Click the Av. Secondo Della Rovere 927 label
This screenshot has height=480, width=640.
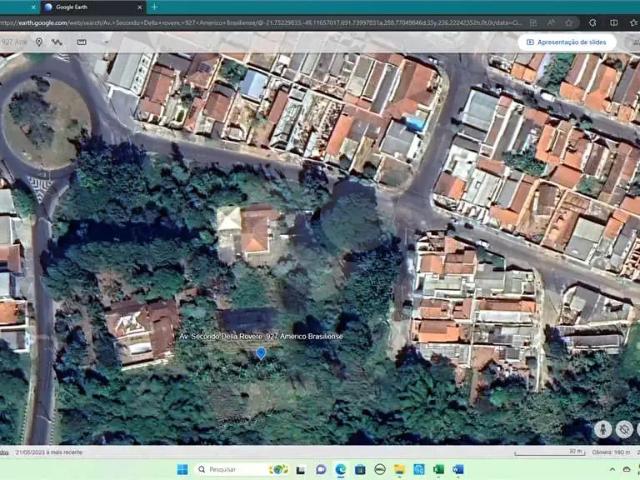click(x=261, y=336)
